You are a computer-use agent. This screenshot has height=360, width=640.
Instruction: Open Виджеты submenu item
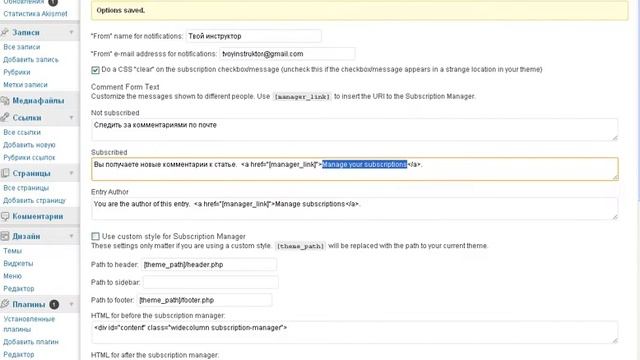pos(18,263)
